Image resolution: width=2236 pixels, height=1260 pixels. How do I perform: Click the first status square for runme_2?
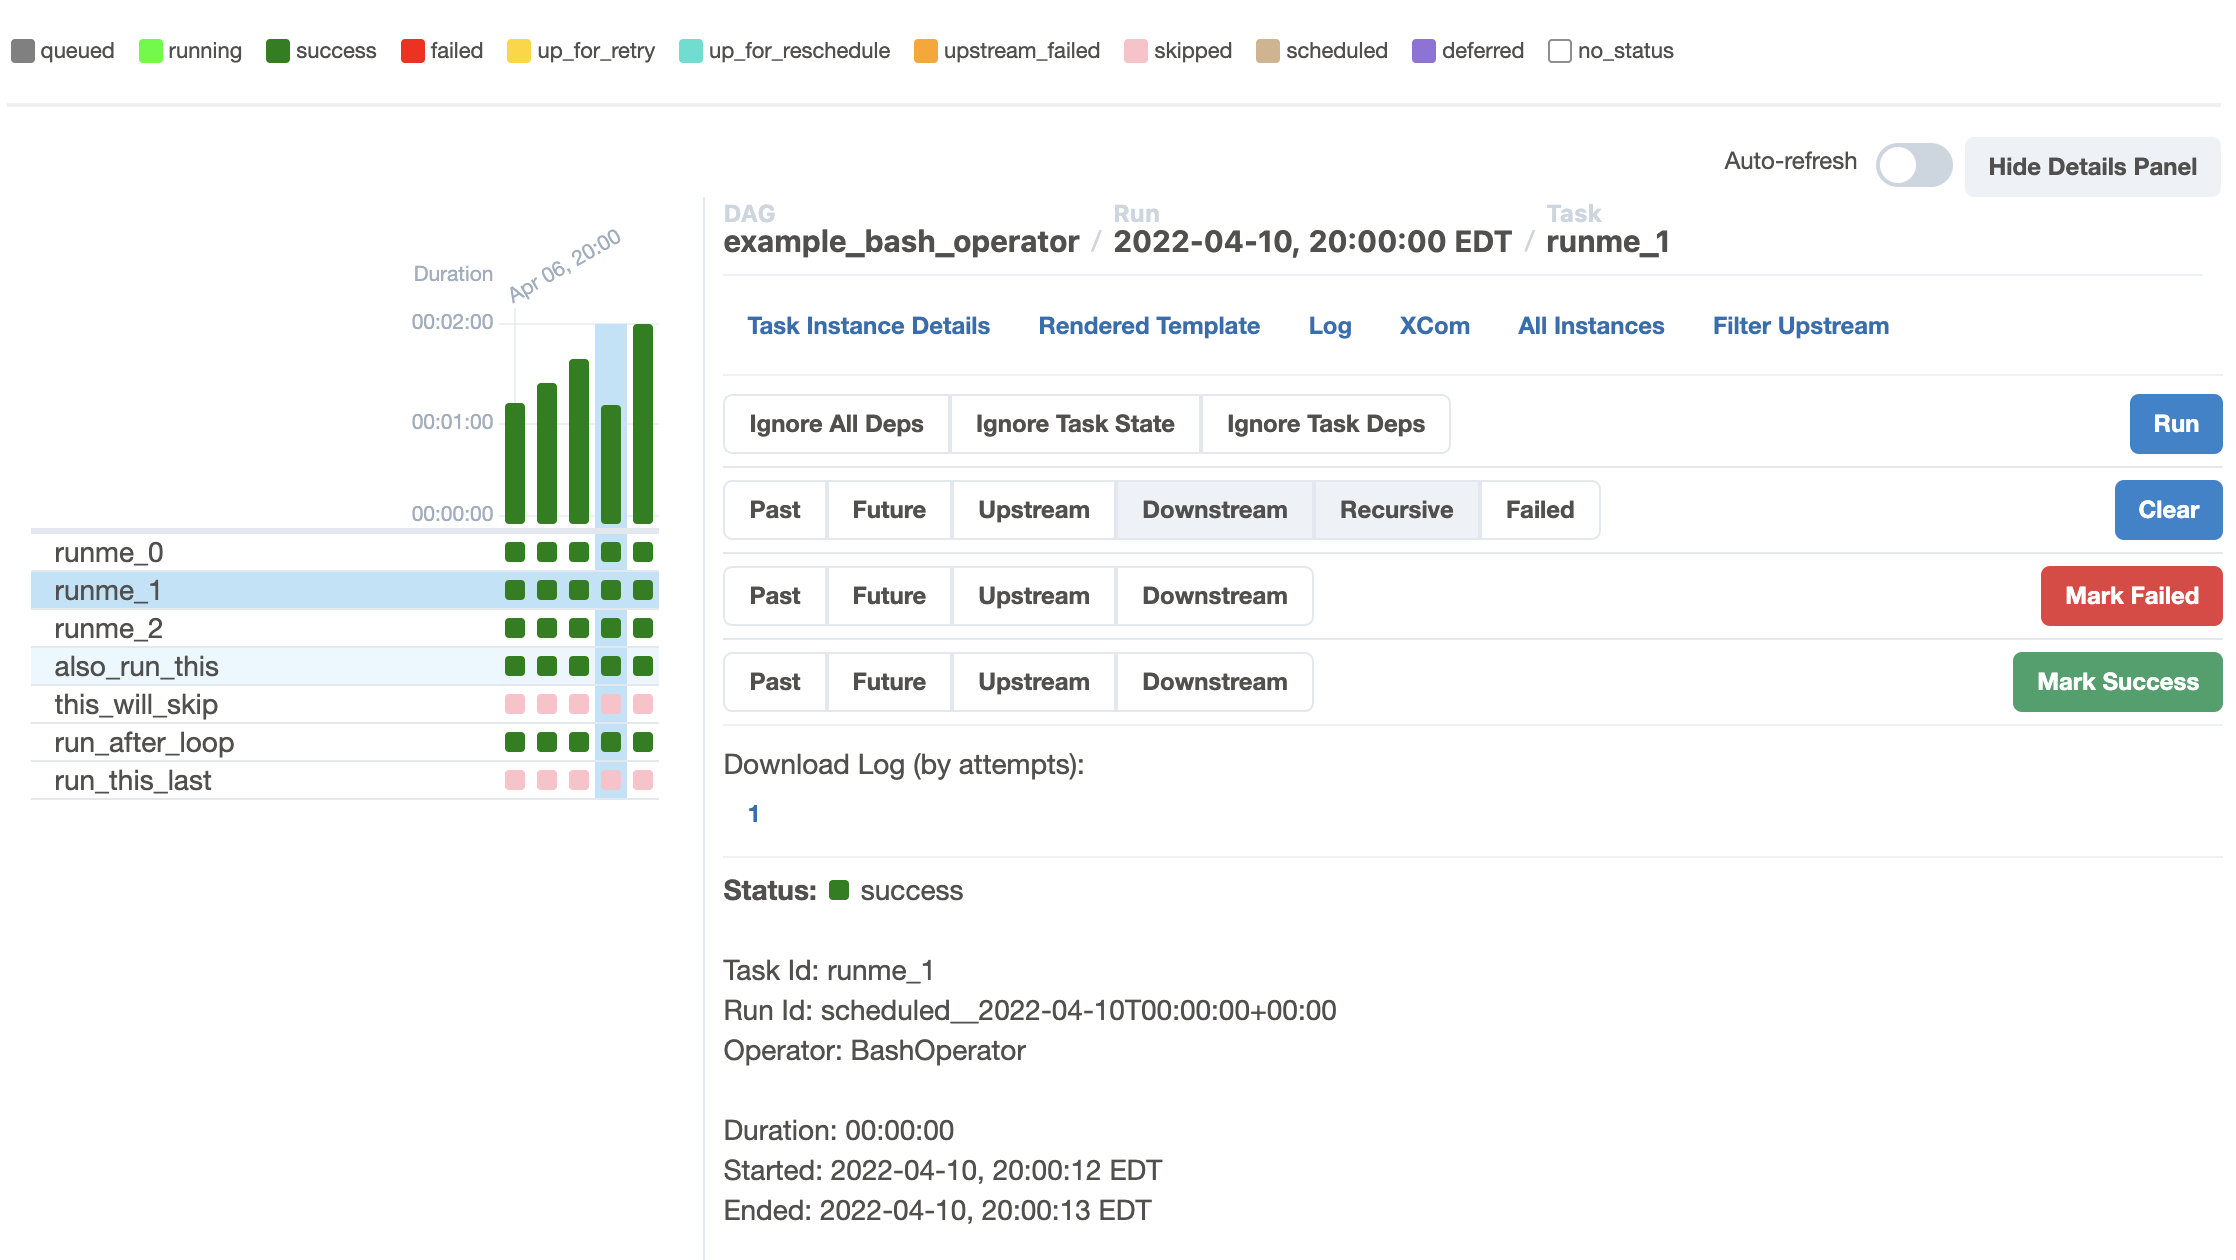515,628
